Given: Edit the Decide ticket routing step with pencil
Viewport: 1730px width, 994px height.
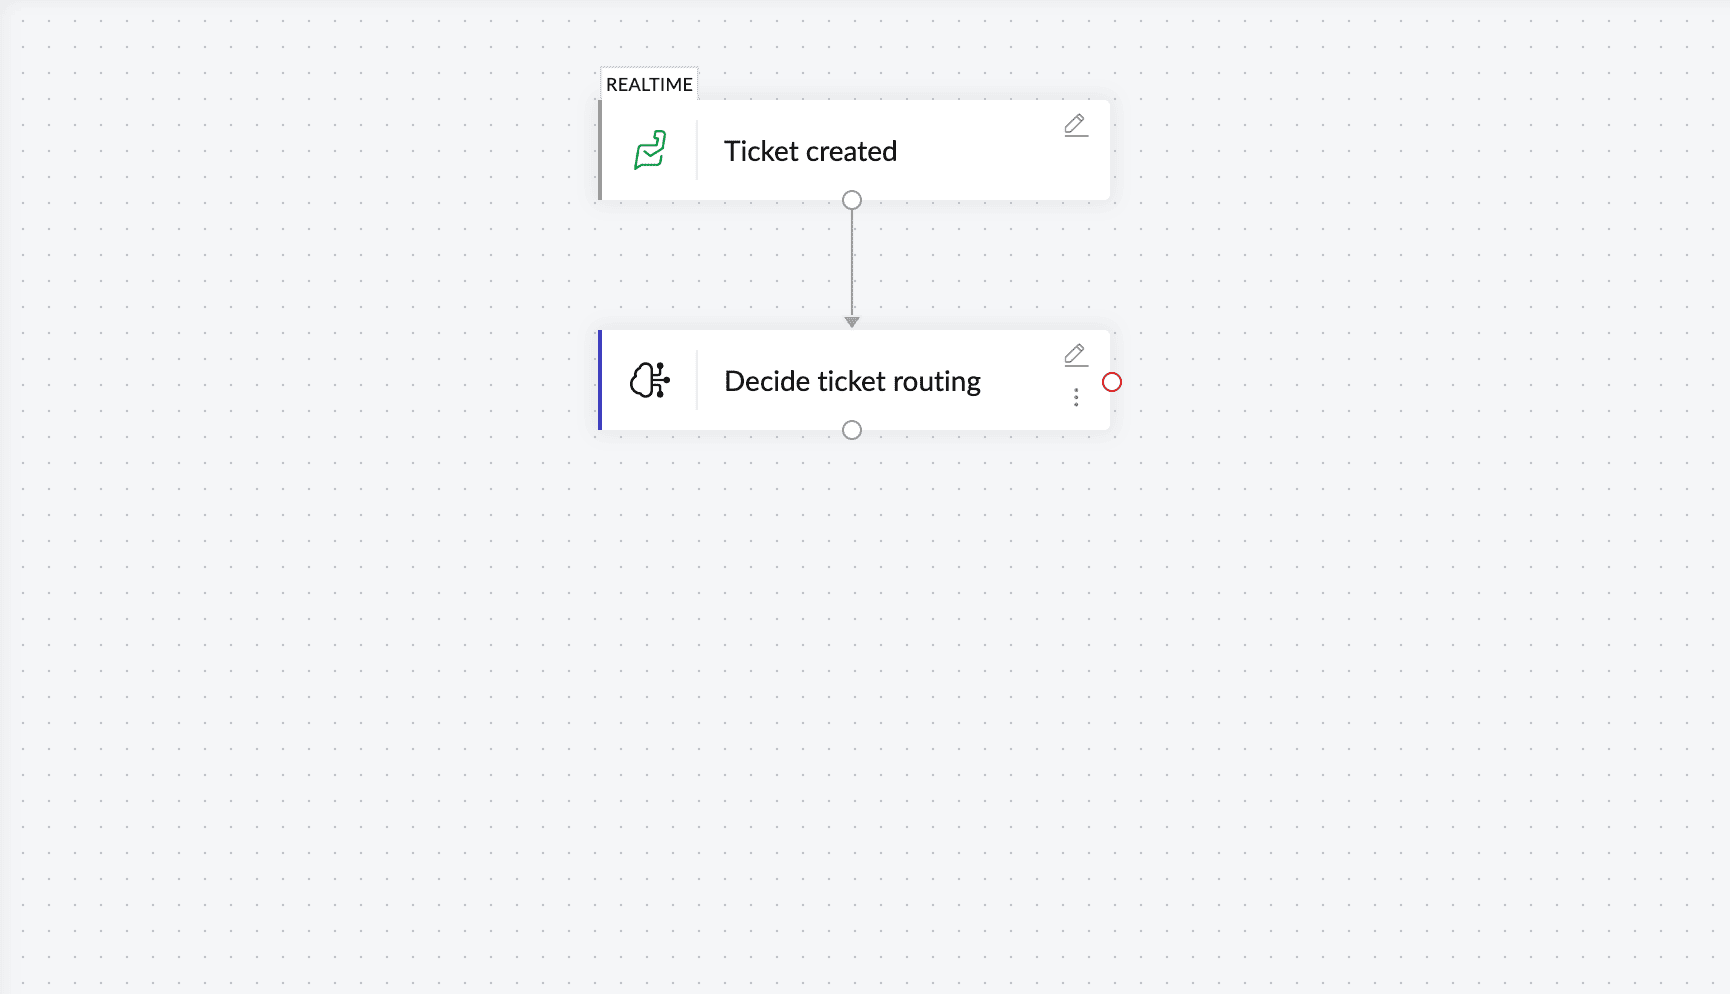Looking at the screenshot, I should [1076, 355].
